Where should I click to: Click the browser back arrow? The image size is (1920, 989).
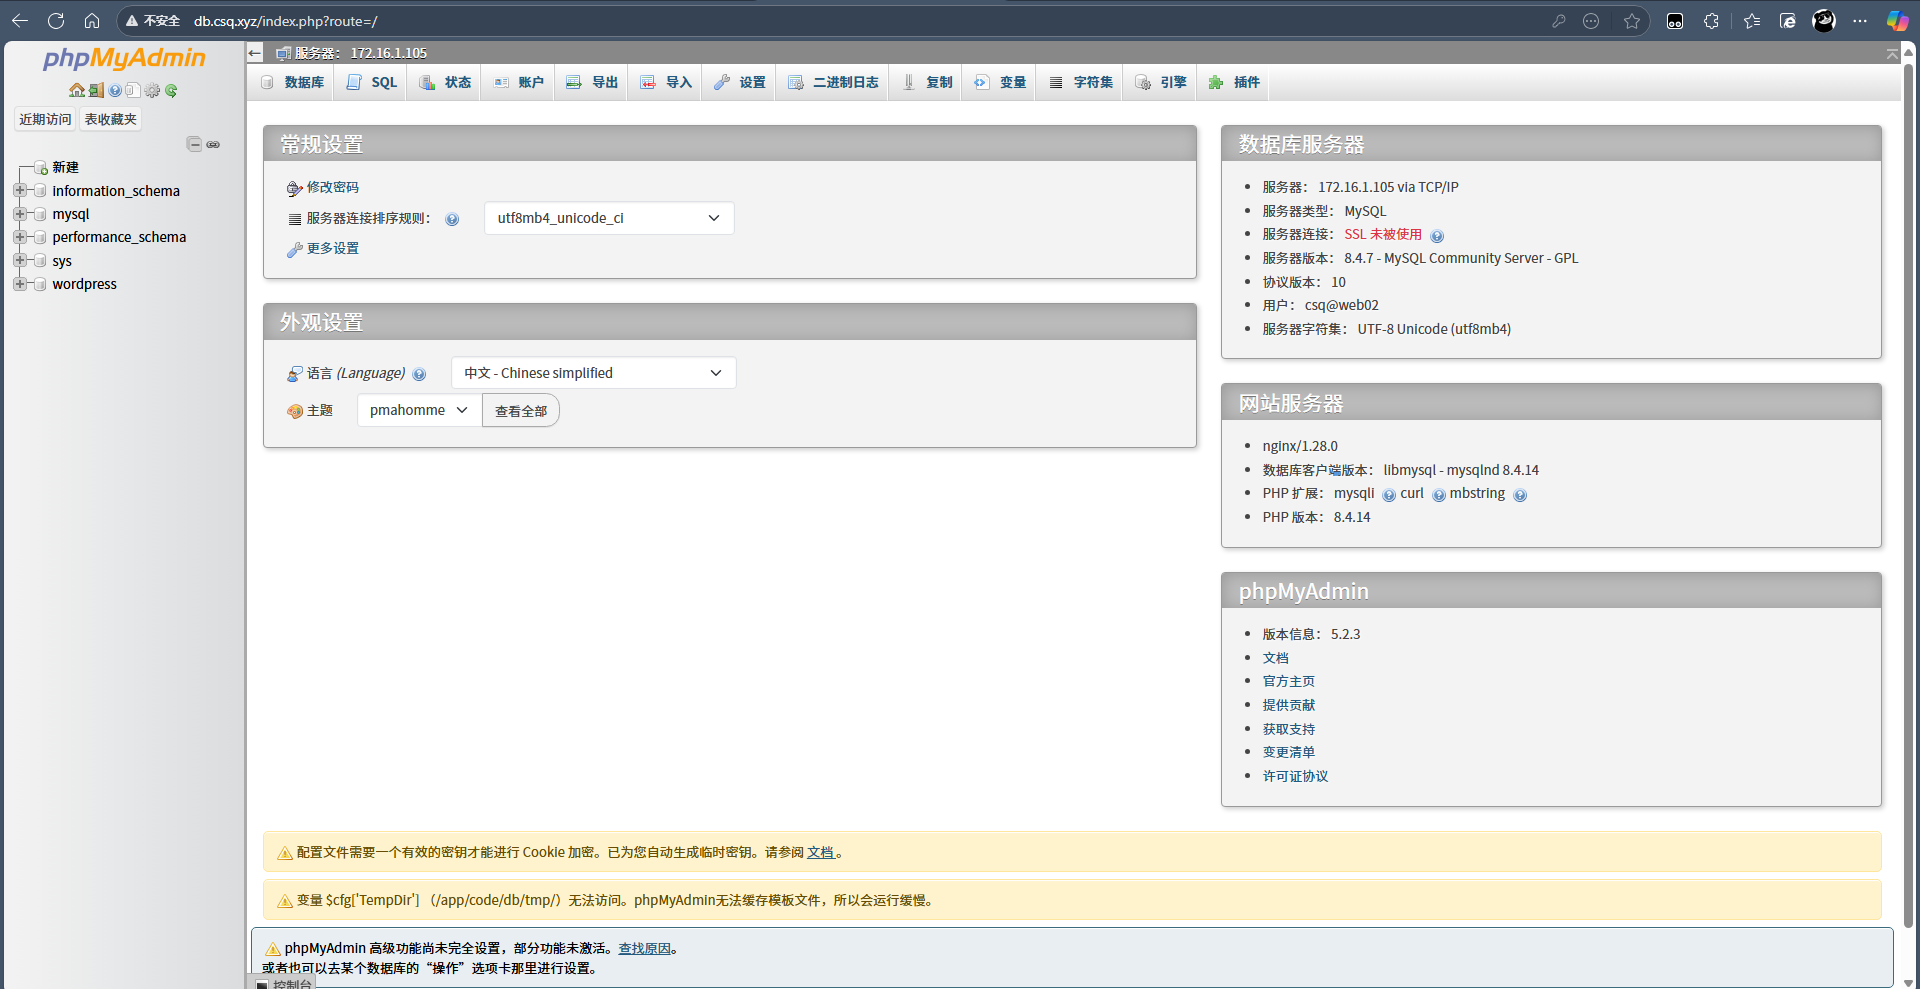click(20, 21)
